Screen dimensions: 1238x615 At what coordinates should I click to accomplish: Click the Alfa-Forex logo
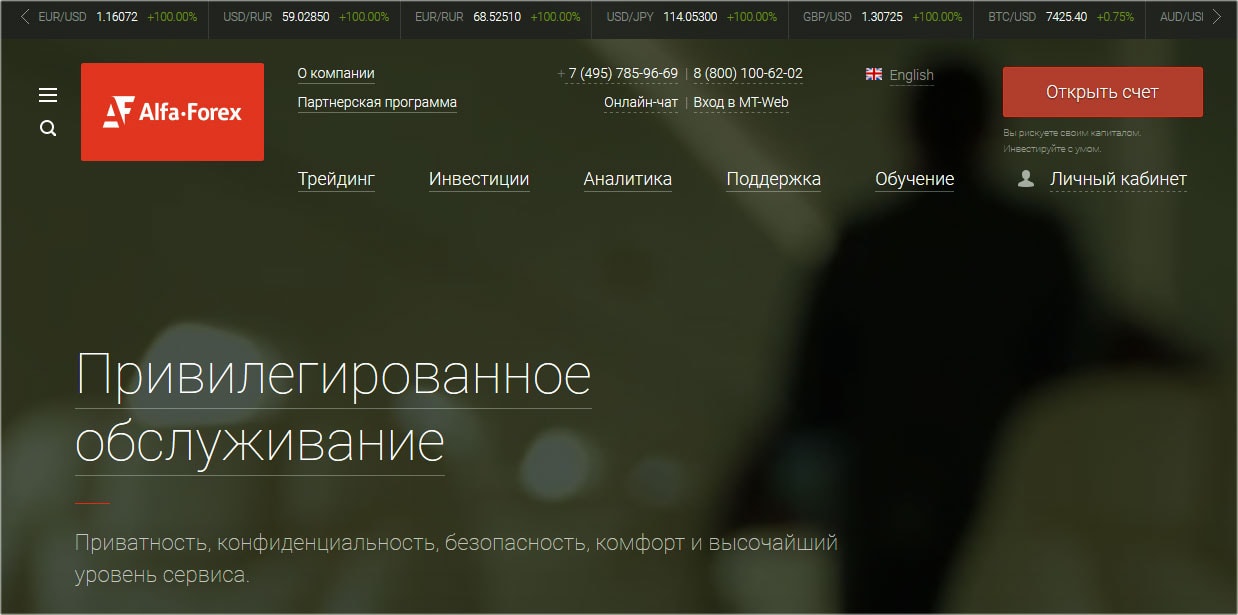(x=172, y=112)
